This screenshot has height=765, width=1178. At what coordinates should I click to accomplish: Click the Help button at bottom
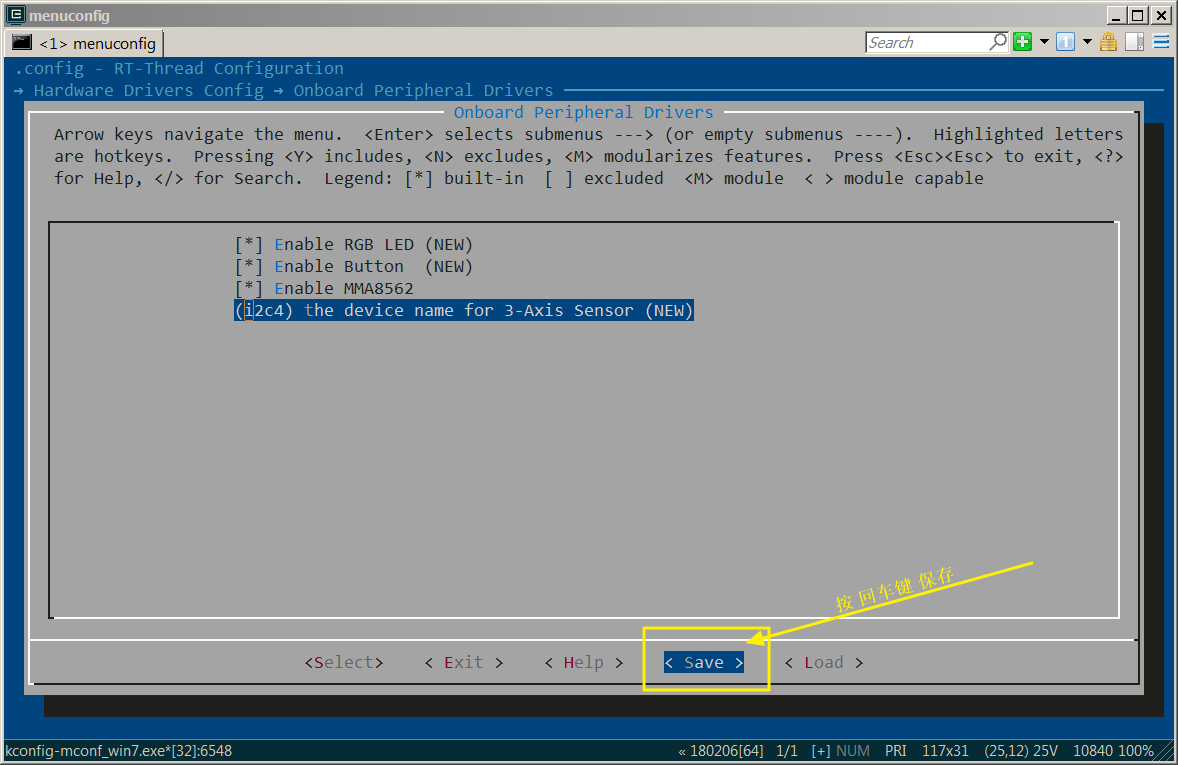[x=583, y=662]
